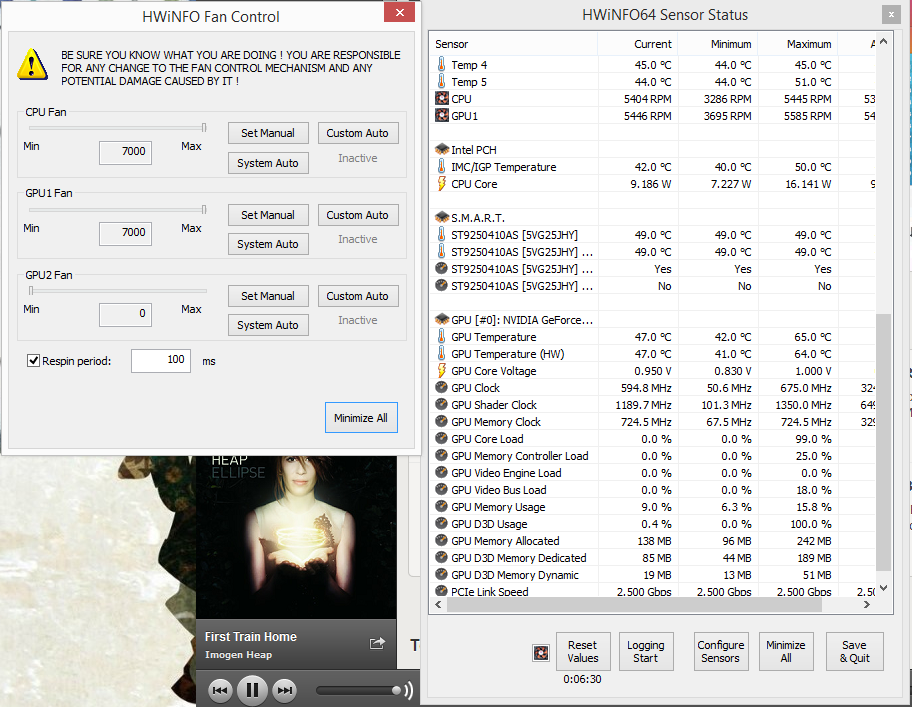This screenshot has width=912, height=707.
Task: Click Custom Auto for the GPU1 Fan
Action: point(357,215)
